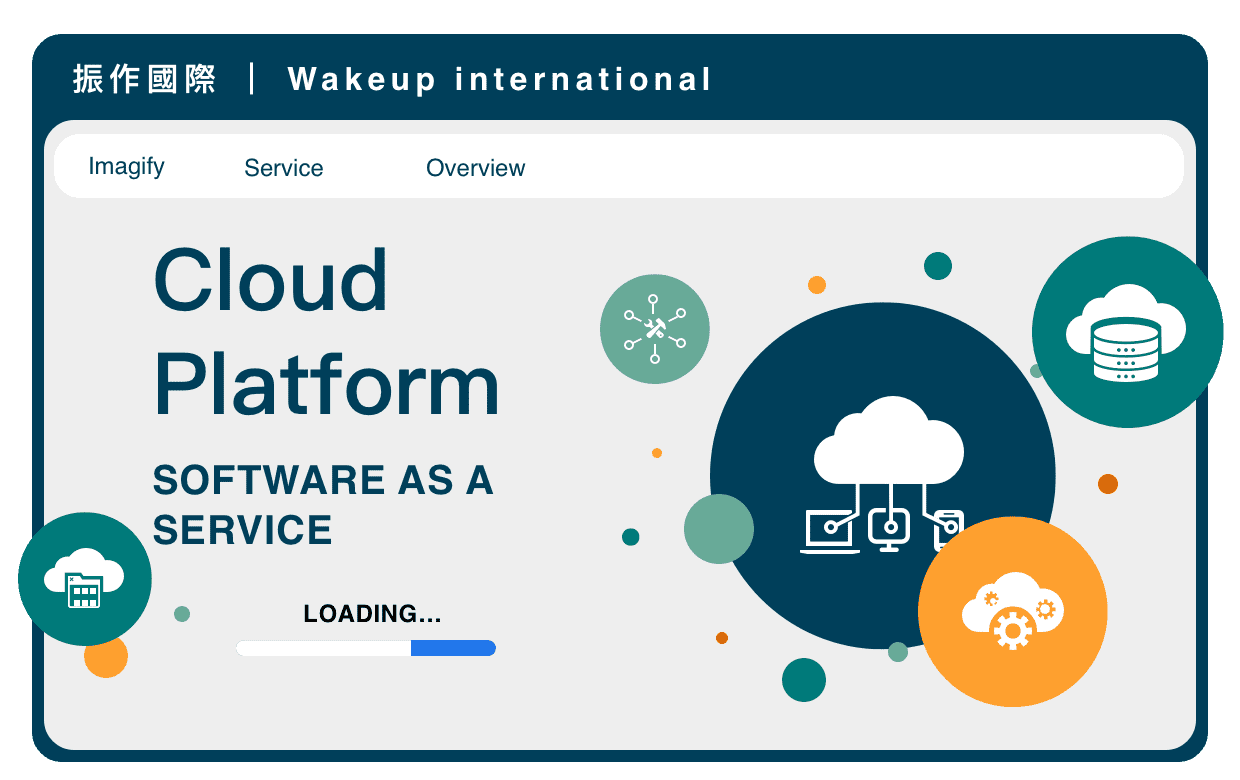
Task: Click the Wakeup international title
Action: pyautogui.click(x=500, y=79)
